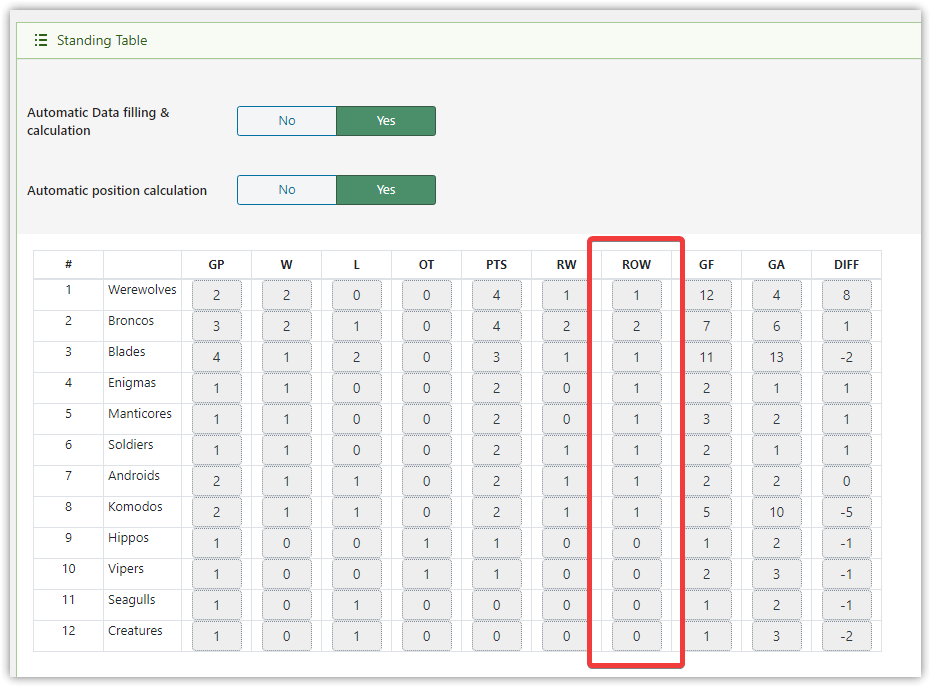Click the OT column header
Image resolution: width=931 pixels, height=687 pixels.
point(426,265)
